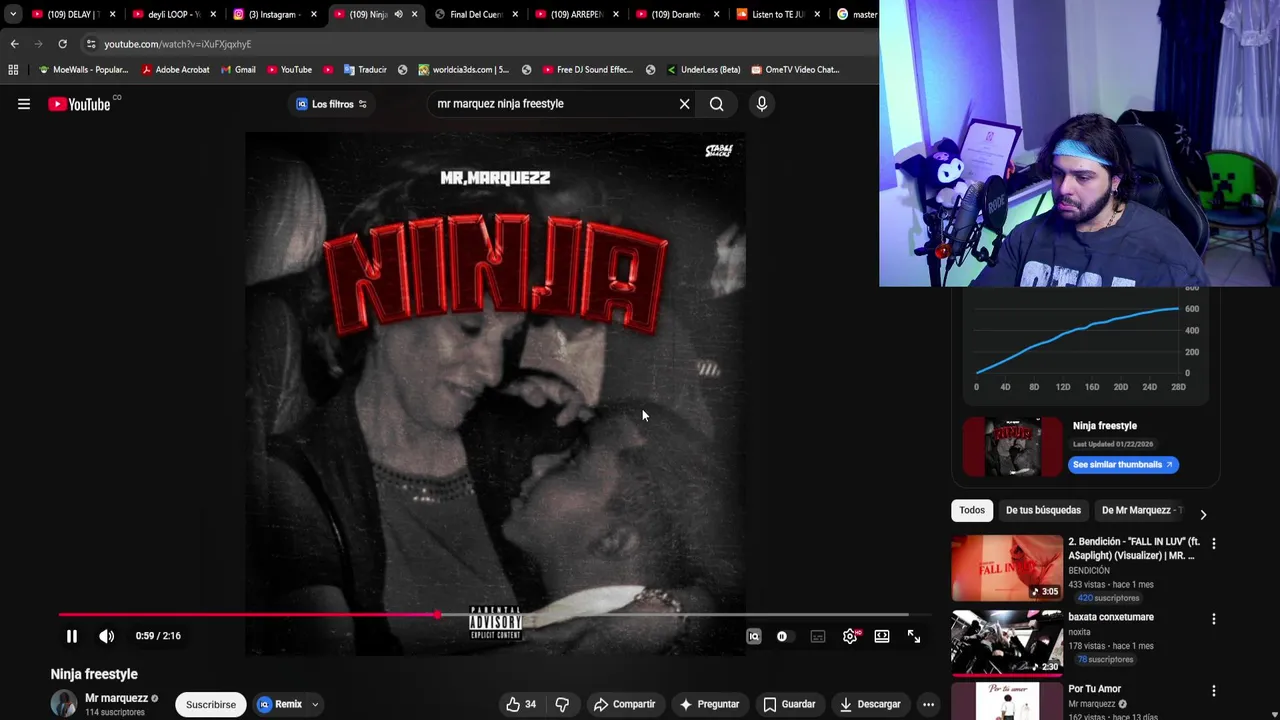Switch to the Instagram tab
Image resolution: width=1280 pixels, height=720 pixels.
pyautogui.click(x=274, y=14)
